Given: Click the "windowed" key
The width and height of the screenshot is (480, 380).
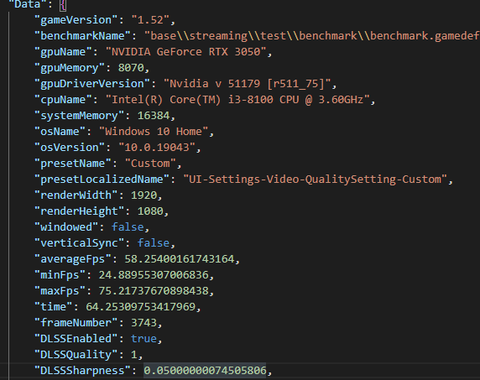Looking at the screenshot, I should point(66,228).
